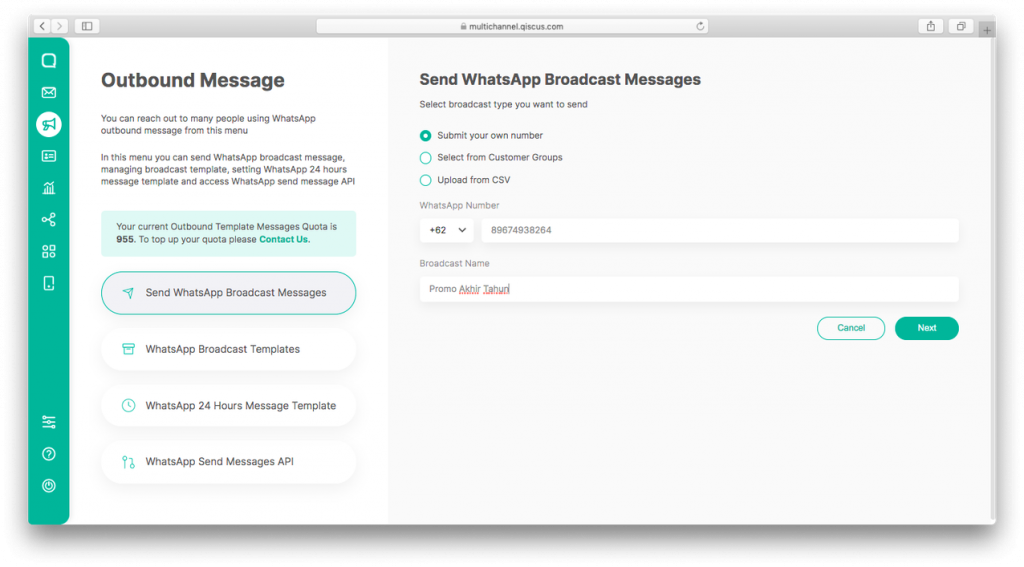The width and height of the screenshot is (1024, 567).
Task: Open the help question mark icon
Action: point(49,454)
